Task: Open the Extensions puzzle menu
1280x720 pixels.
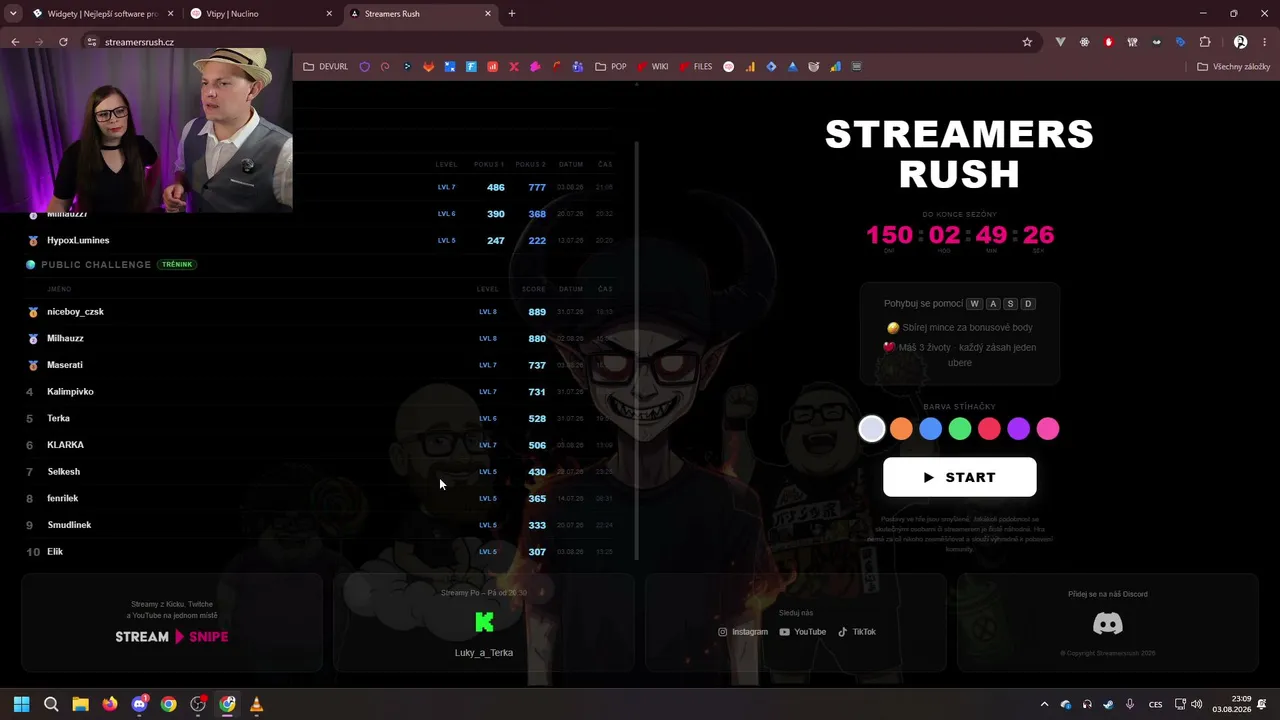Action: (1205, 42)
